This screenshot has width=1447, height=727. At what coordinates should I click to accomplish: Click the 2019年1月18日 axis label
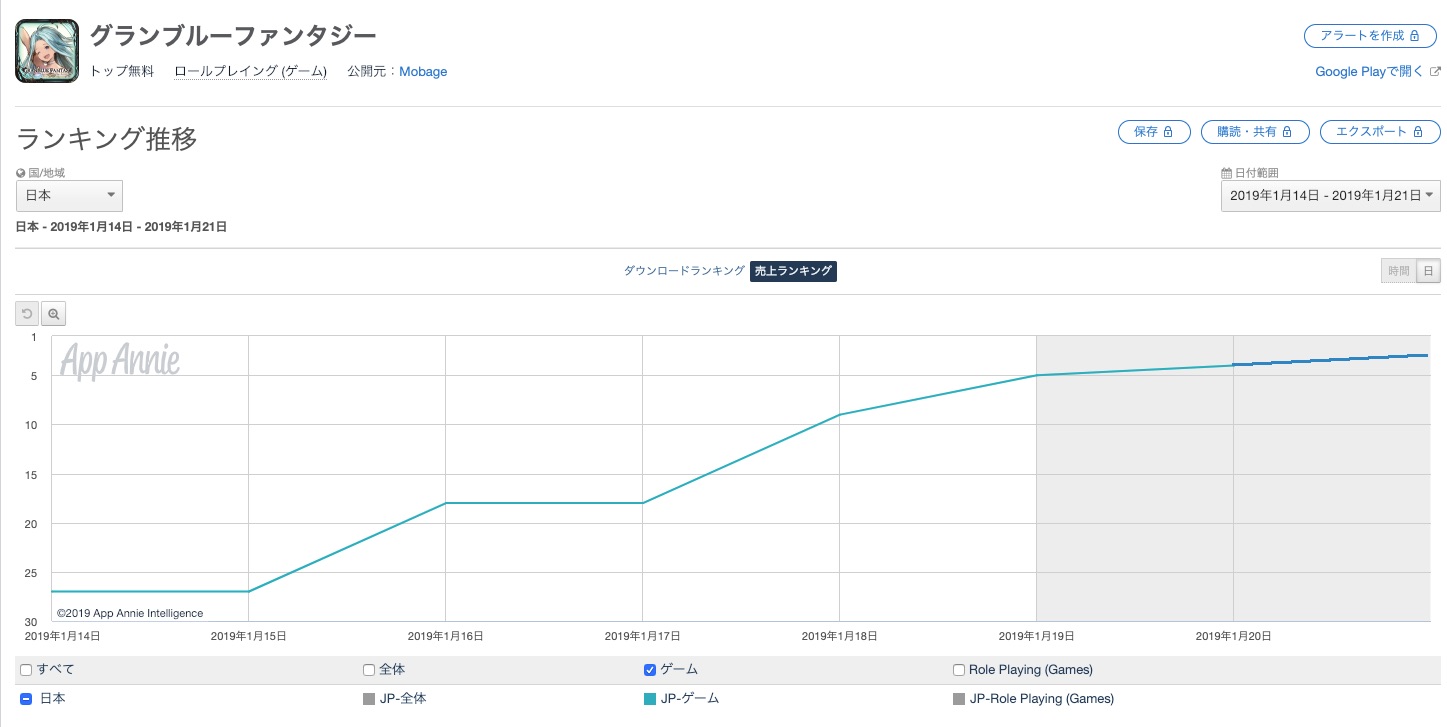click(840, 635)
